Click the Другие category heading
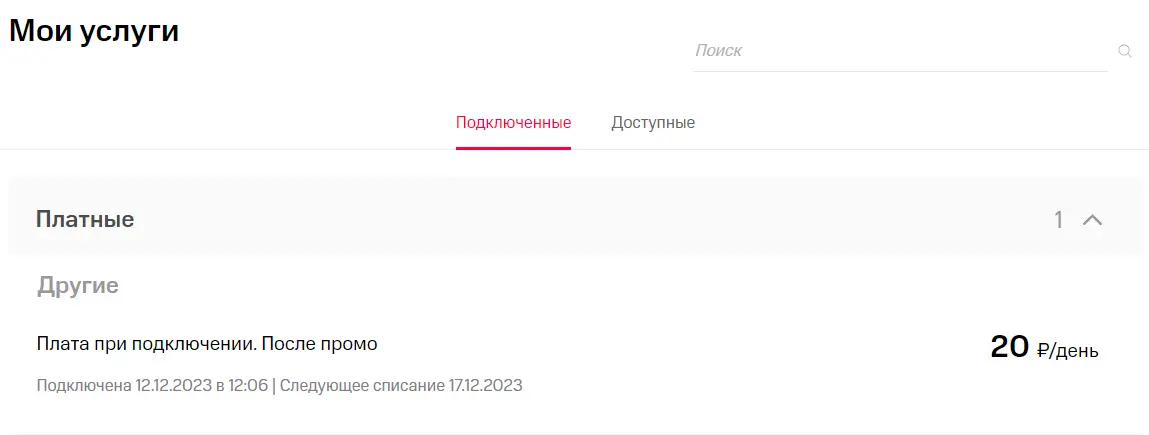The height and width of the screenshot is (435, 1149). [x=78, y=286]
